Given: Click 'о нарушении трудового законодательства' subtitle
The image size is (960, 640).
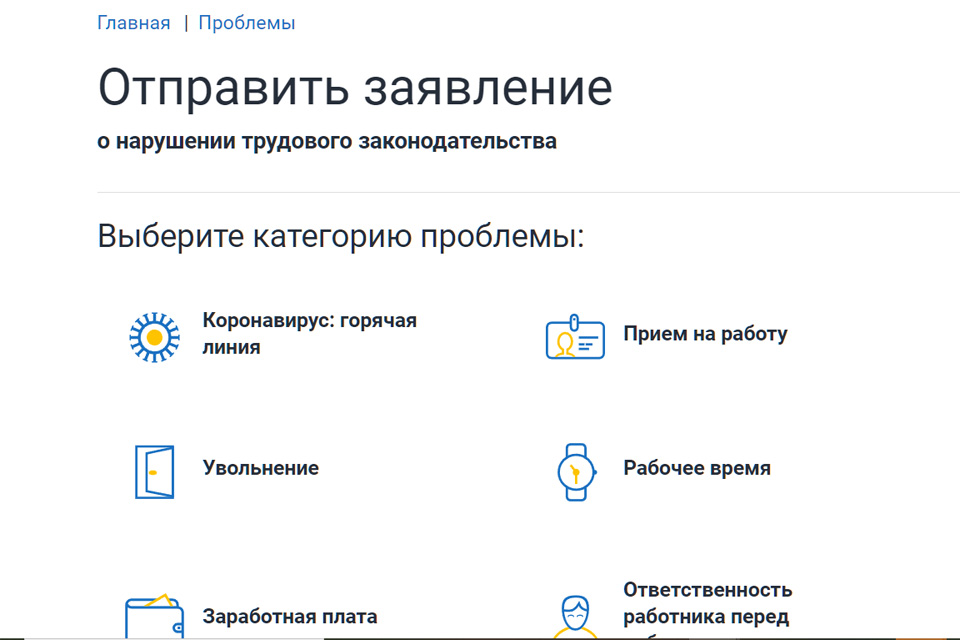Looking at the screenshot, I should pos(327,141).
